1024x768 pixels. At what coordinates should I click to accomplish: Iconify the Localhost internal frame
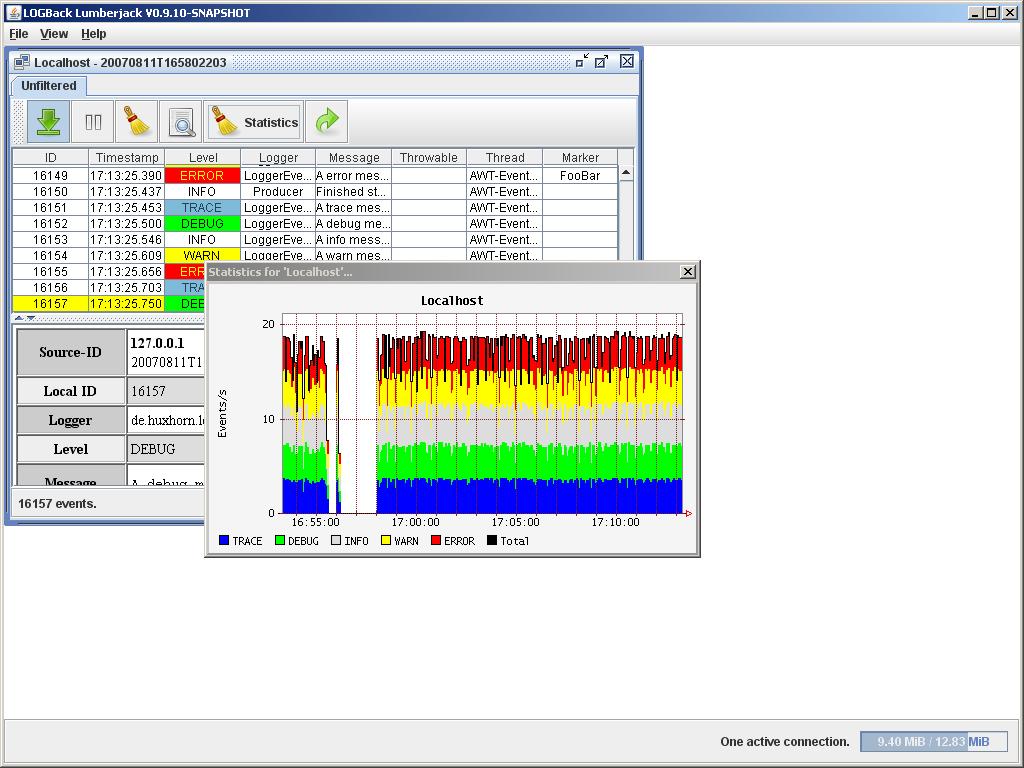581,62
